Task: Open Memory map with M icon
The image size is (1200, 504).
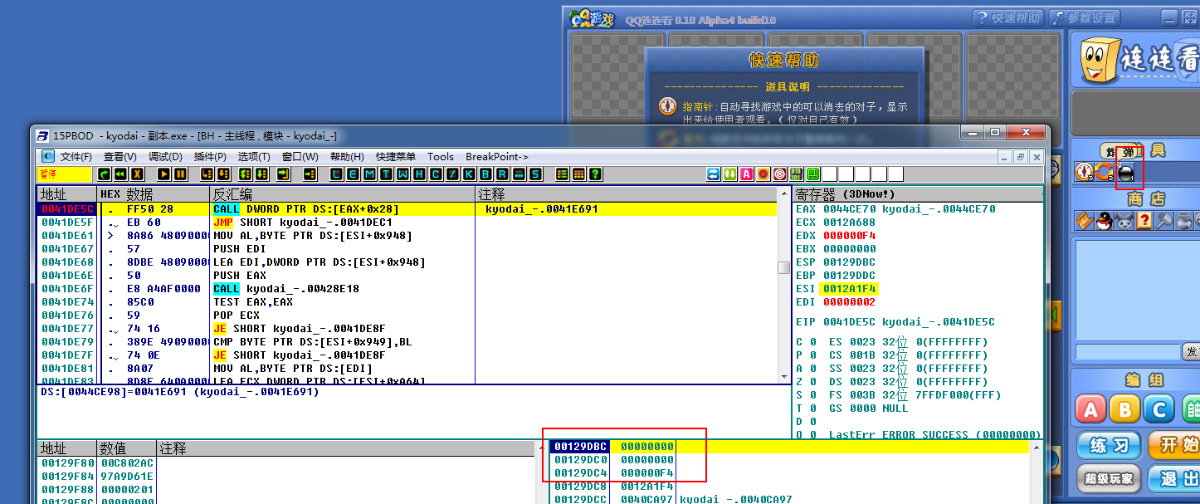Action: pos(370,174)
